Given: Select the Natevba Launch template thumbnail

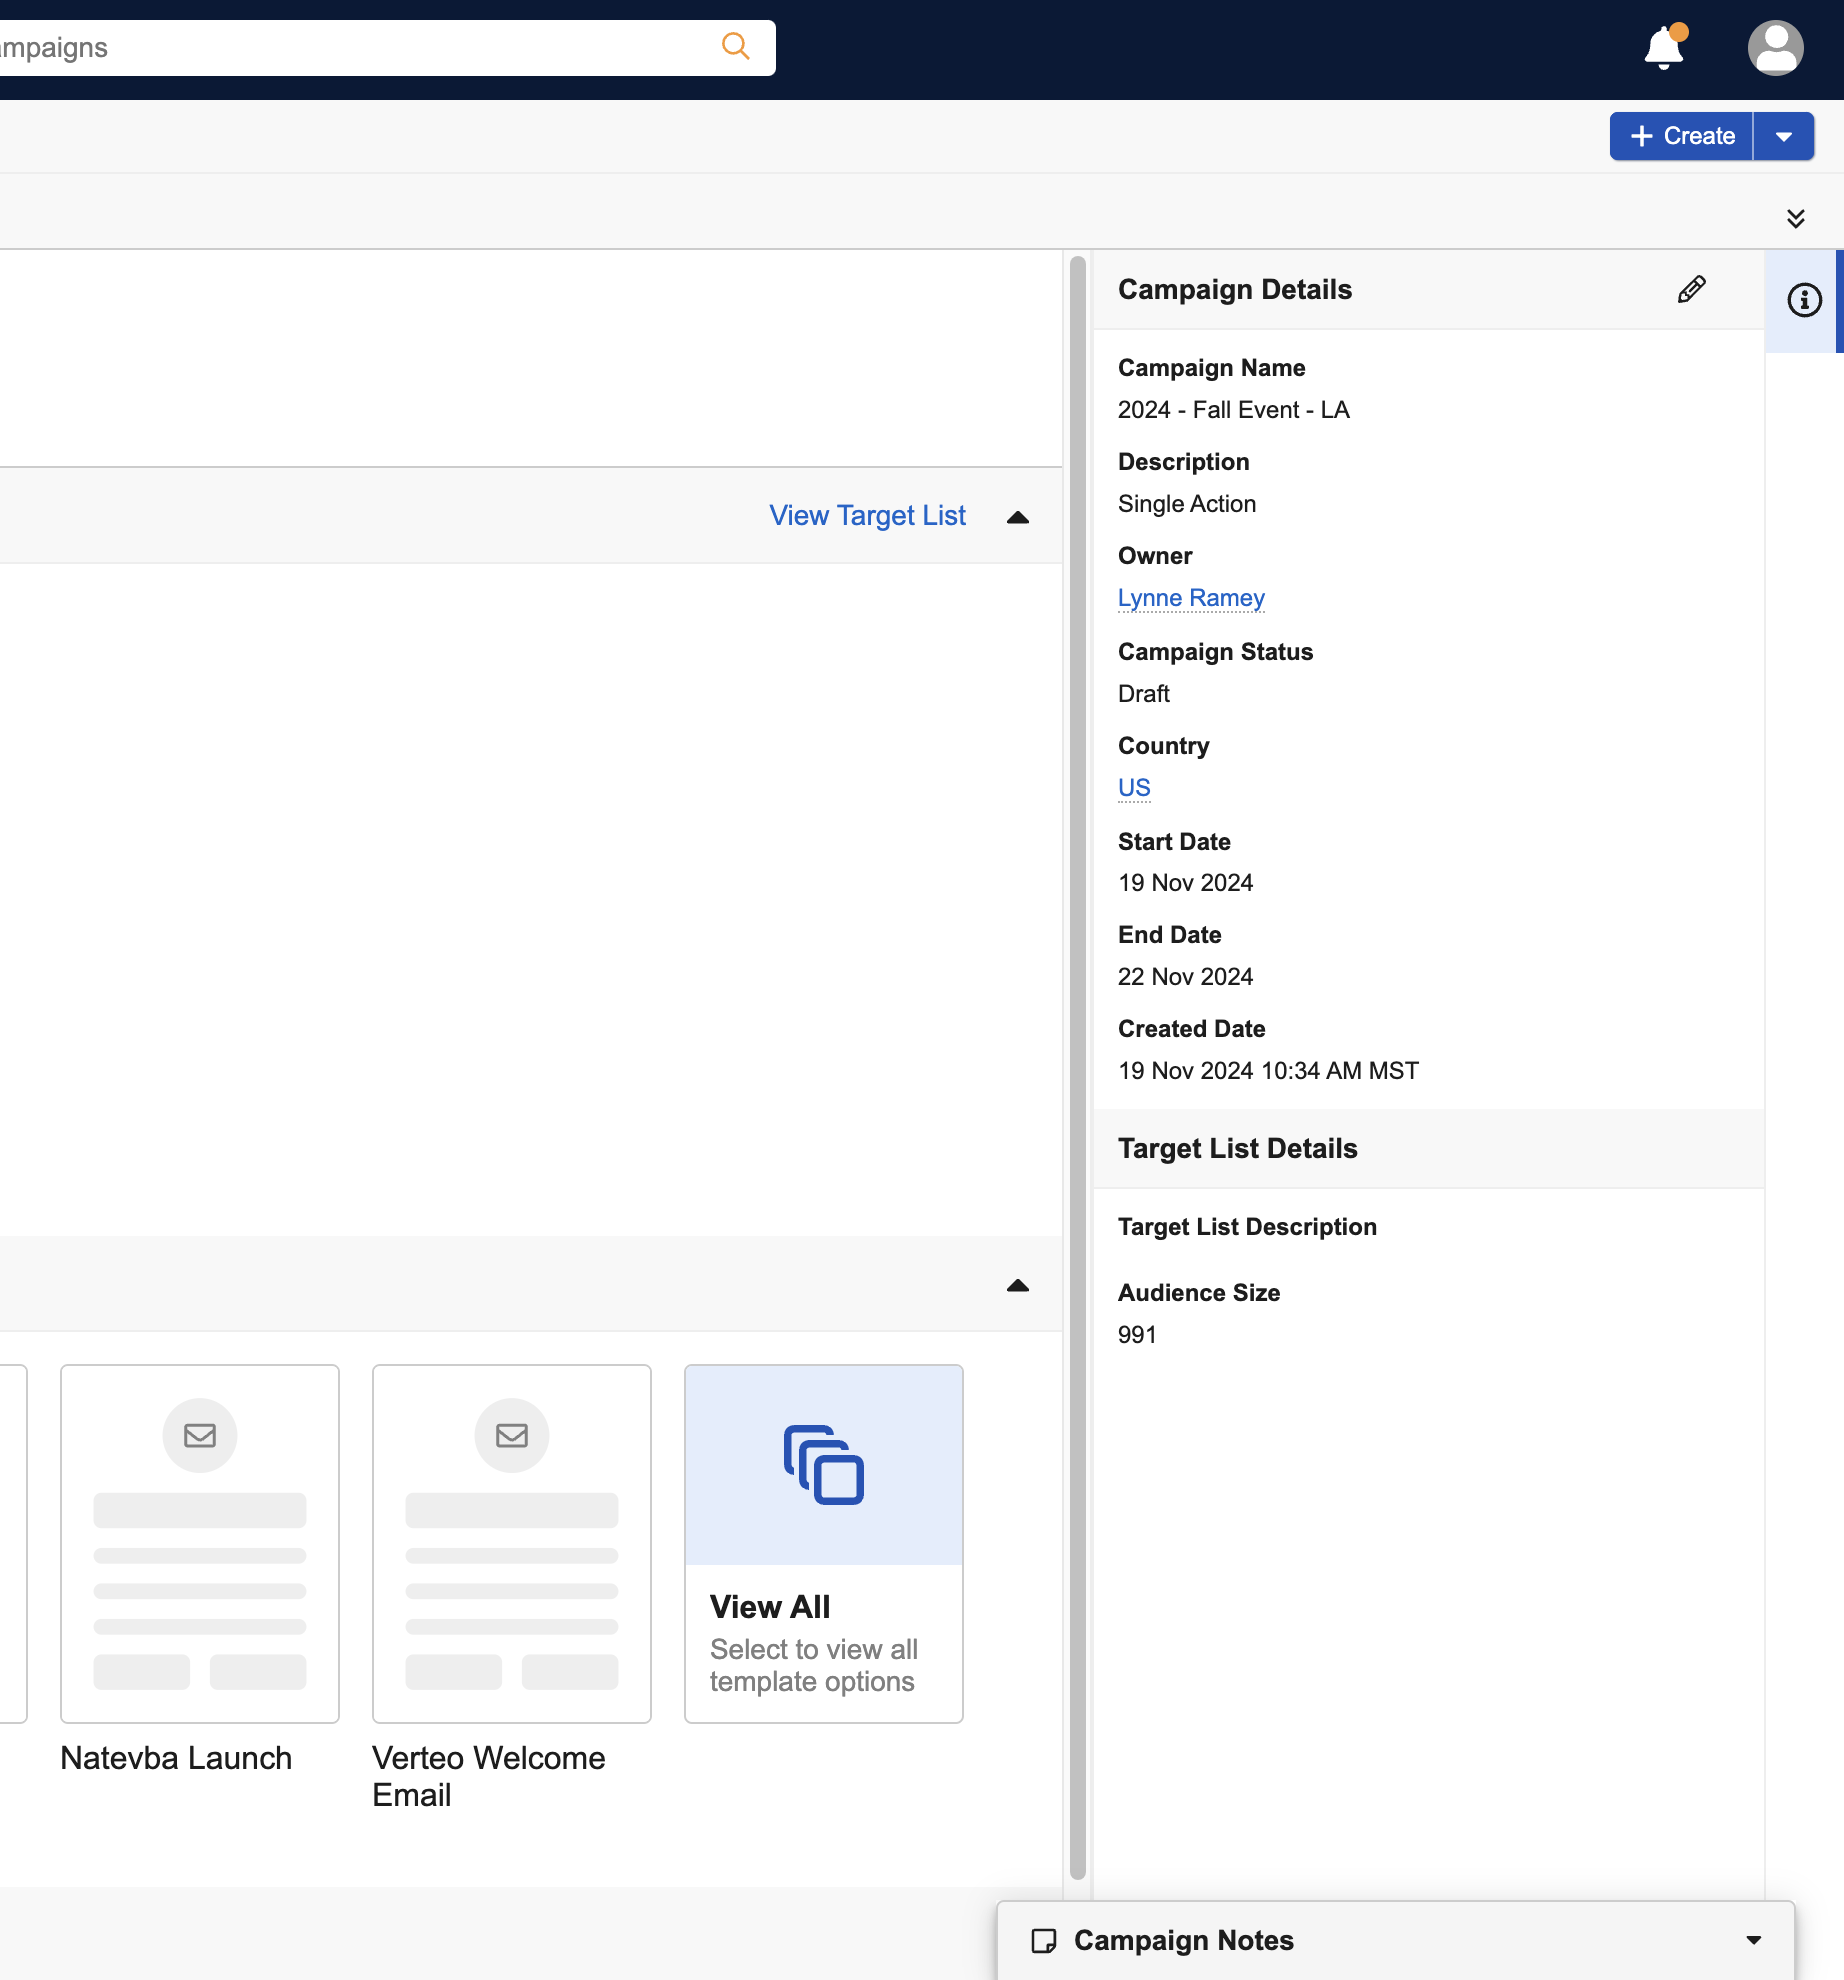Looking at the screenshot, I should (200, 1543).
